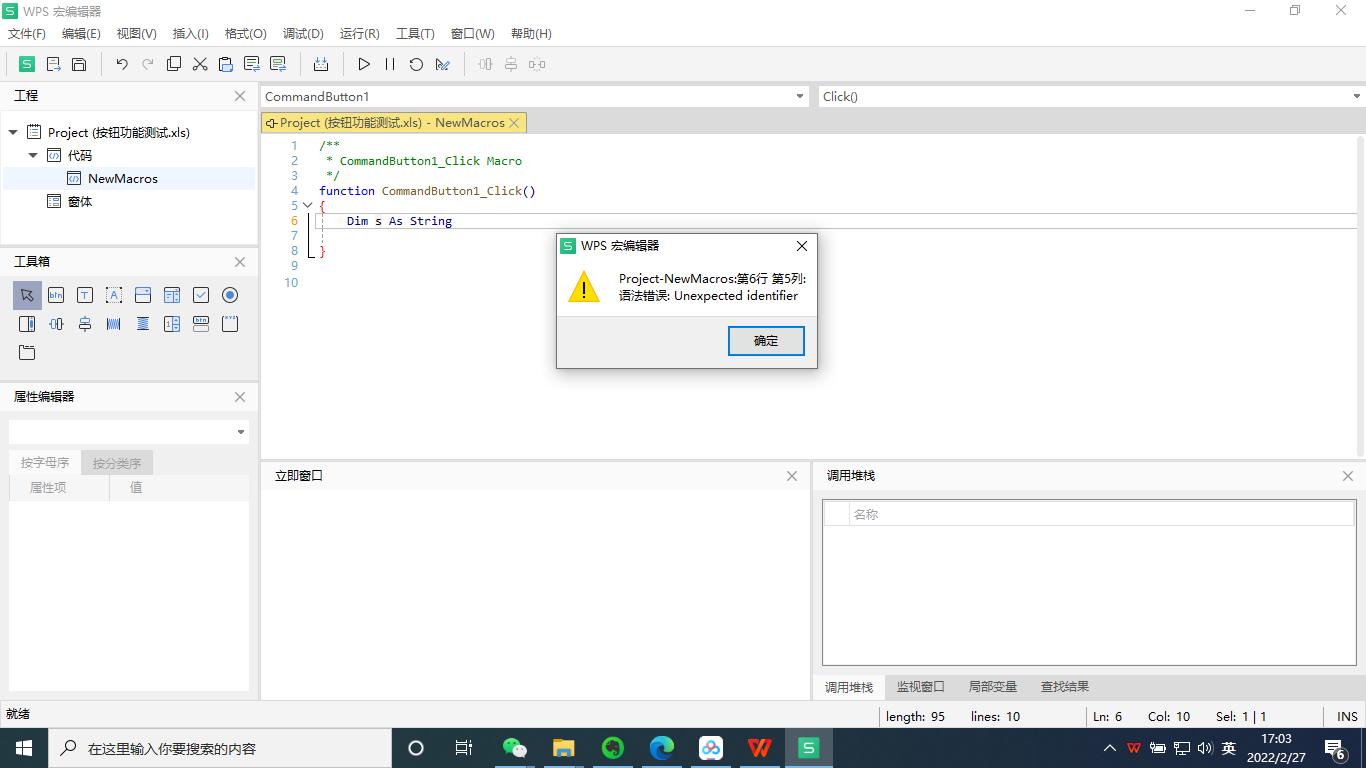Open the 运行 menu
The width and height of the screenshot is (1366, 768).
pyautogui.click(x=359, y=33)
